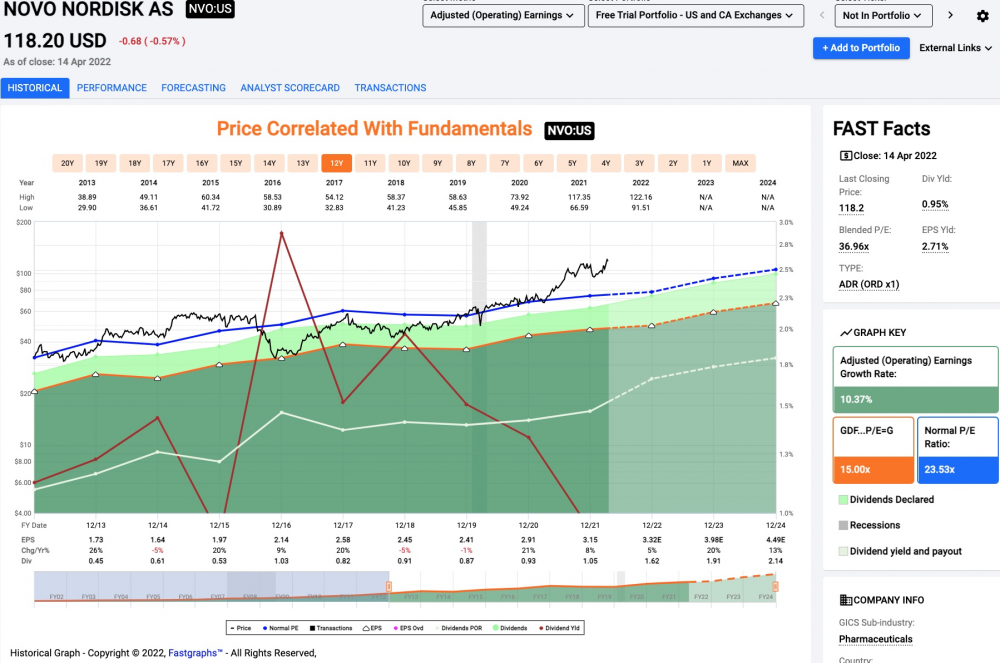Image resolution: width=1000 pixels, height=663 pixels.
Task: Click Blended P/E value 36.96x
Action: (x=854, y=247)
